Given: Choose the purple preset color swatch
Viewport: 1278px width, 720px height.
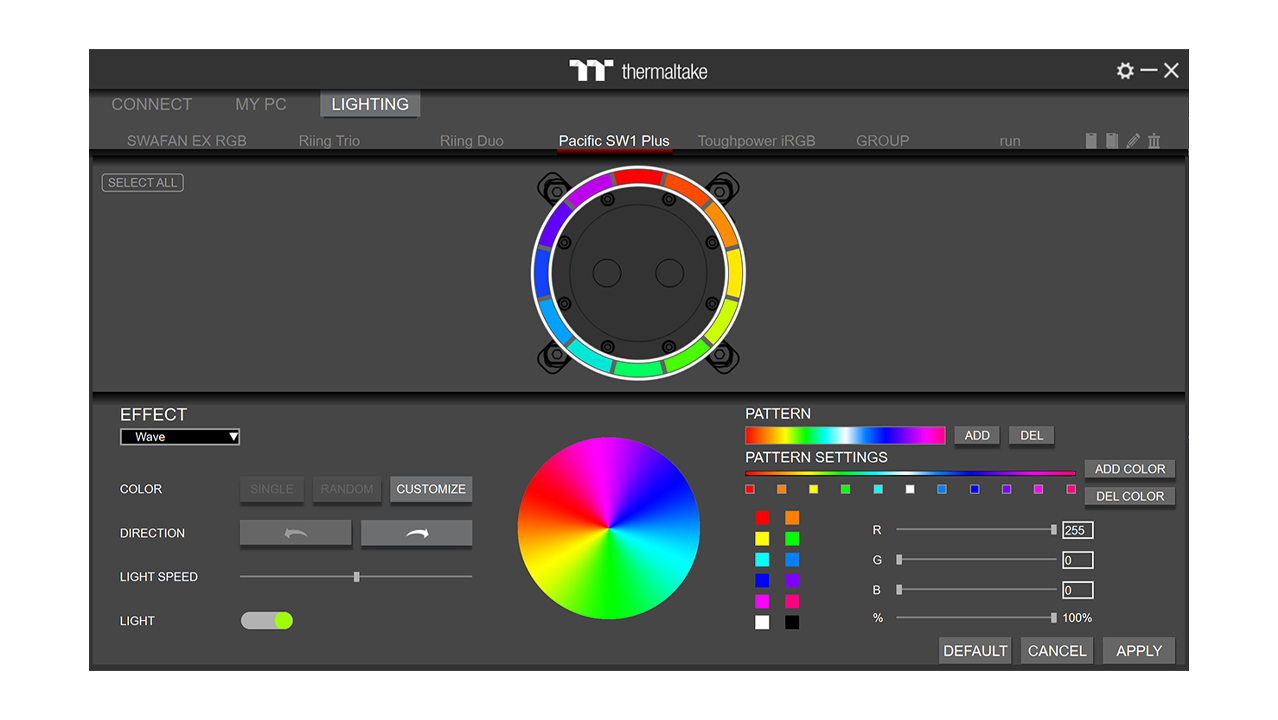Looking at the screenshot, I should point(792,580).
